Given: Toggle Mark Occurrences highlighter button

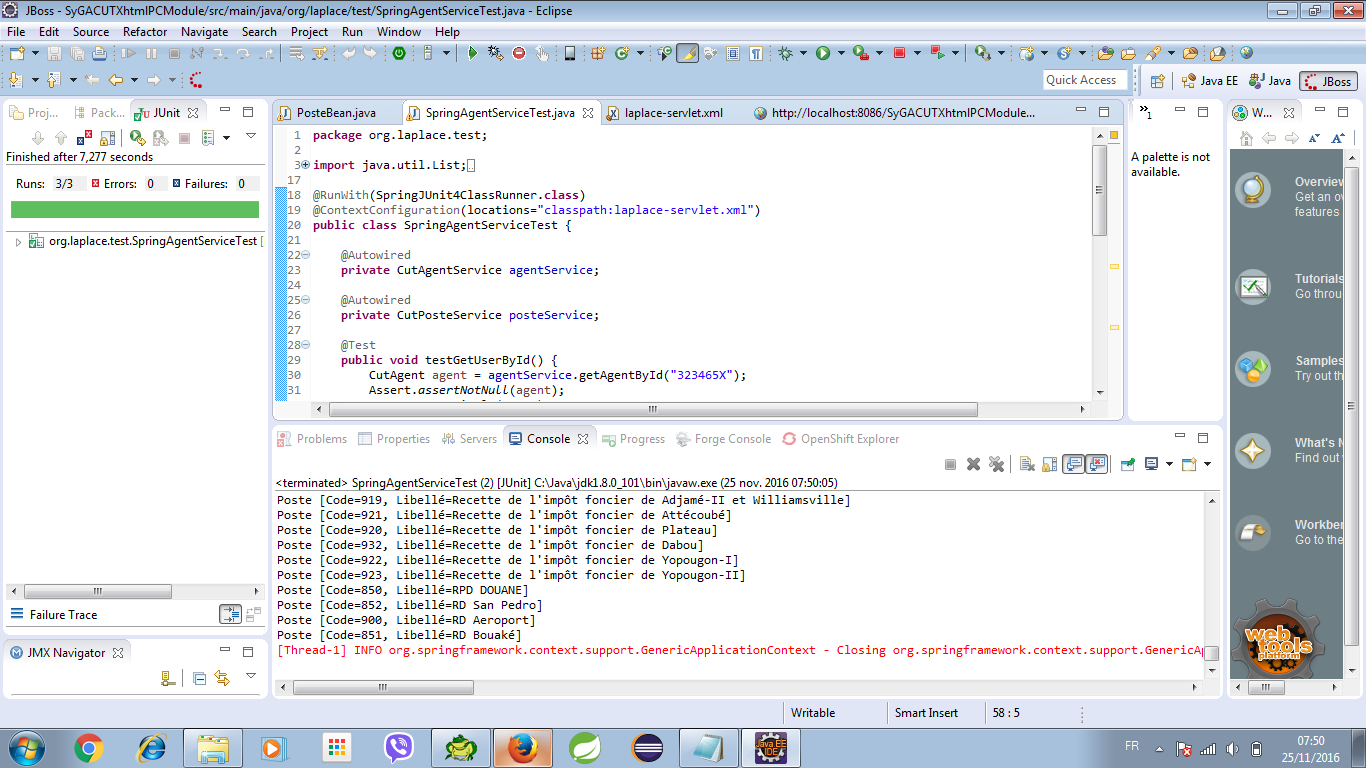Looking at the screenshot, I should pyautogui.click(x=686, y=53).
